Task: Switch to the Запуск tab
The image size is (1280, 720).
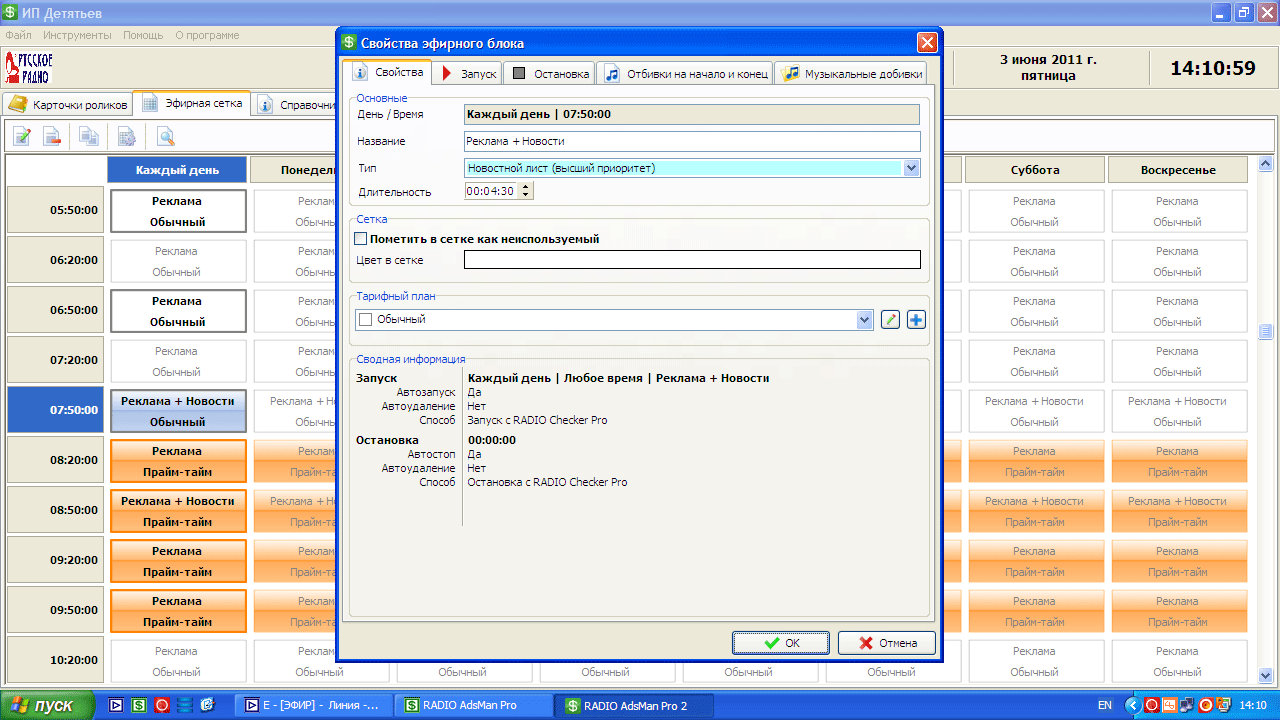Action: point(468,74)
